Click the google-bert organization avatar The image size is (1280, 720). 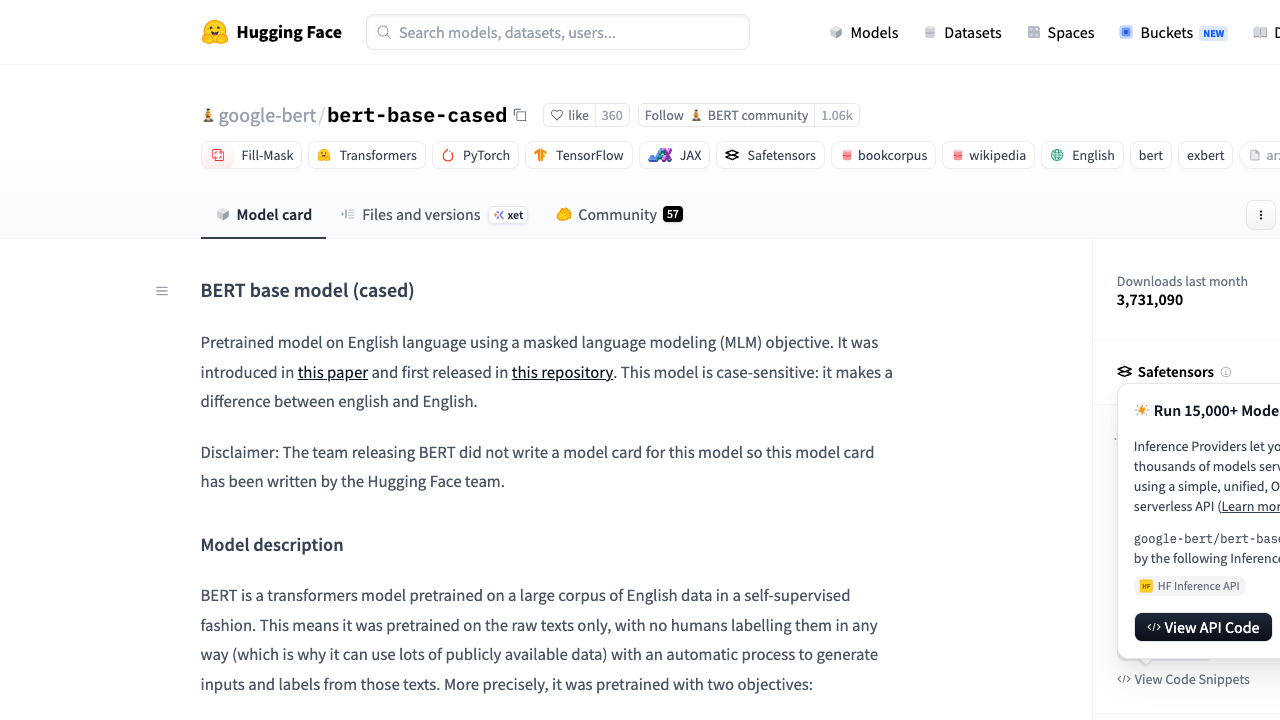click(208, 115)
